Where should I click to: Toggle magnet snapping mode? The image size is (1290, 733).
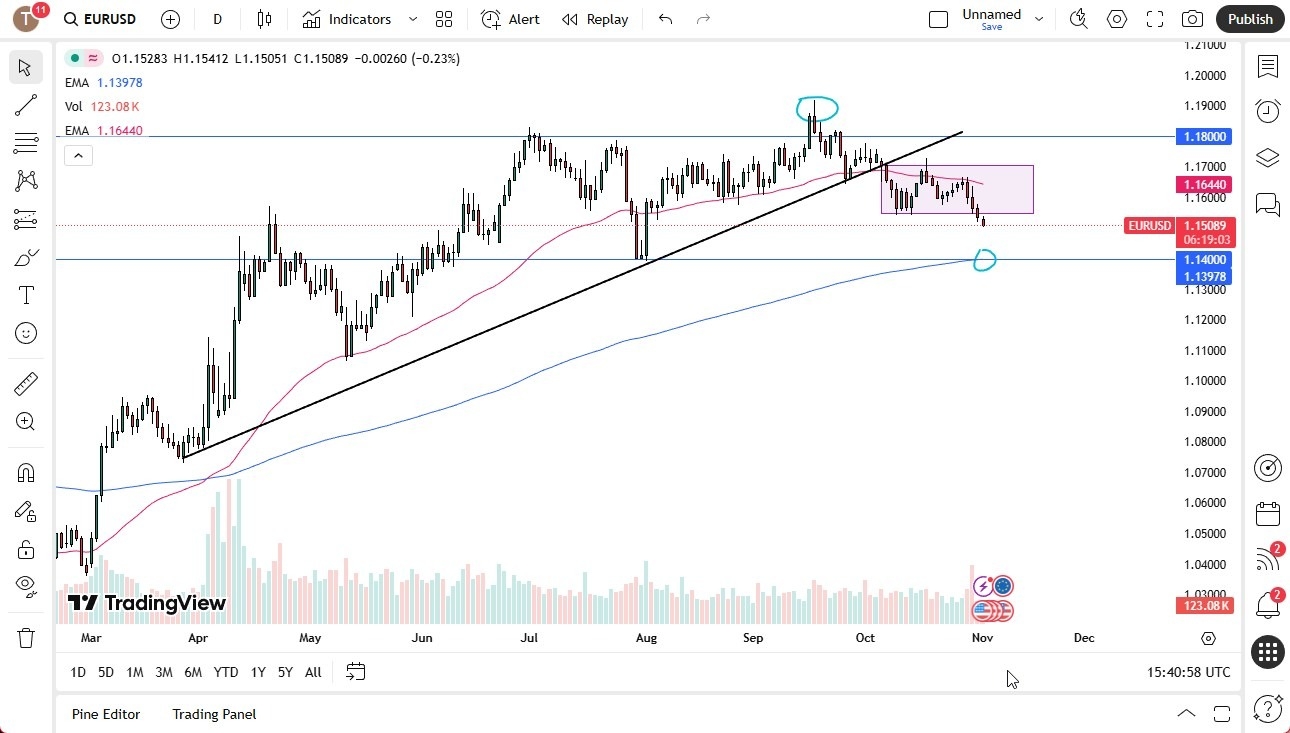(x=25, y=472)
